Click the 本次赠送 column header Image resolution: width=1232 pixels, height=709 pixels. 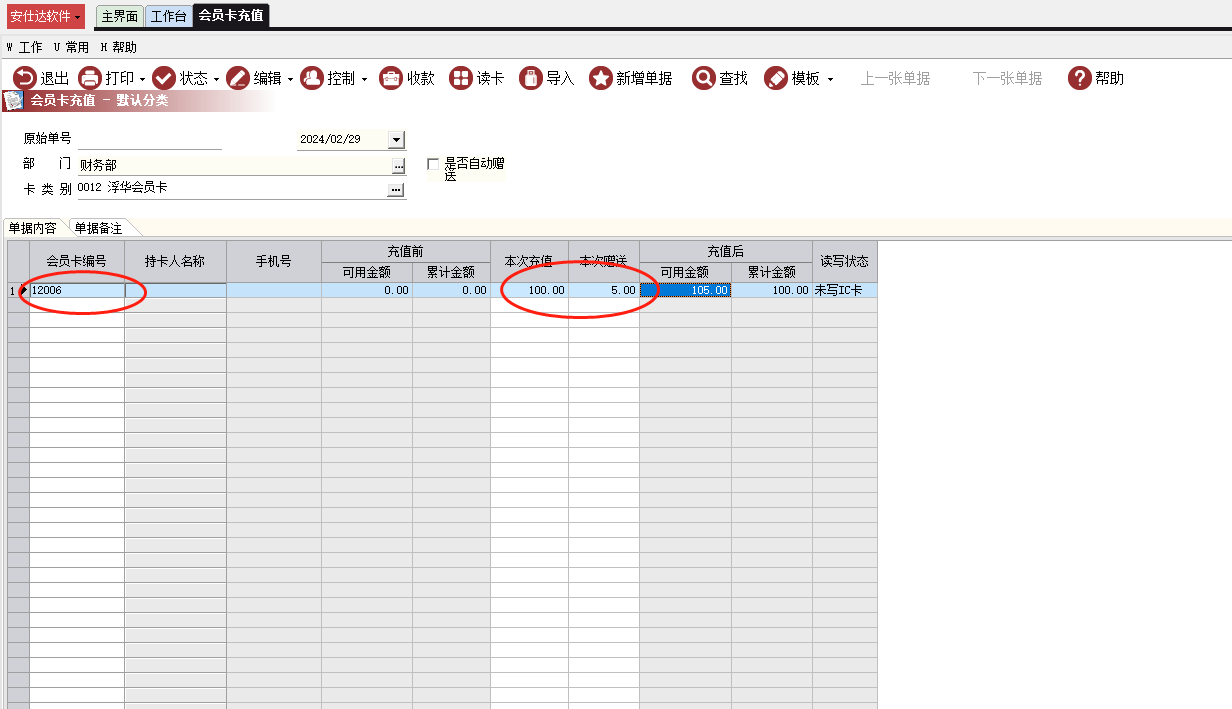coord(604,261)
